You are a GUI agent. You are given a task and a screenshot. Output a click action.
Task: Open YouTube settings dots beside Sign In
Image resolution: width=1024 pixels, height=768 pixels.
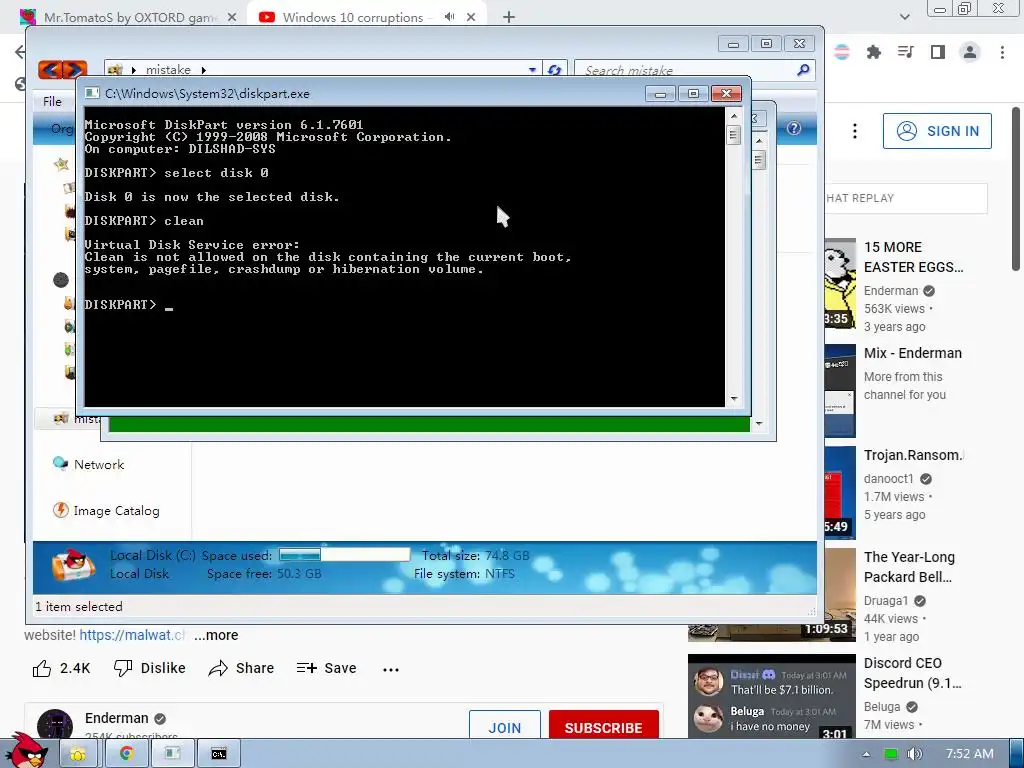tap(854, 131)
